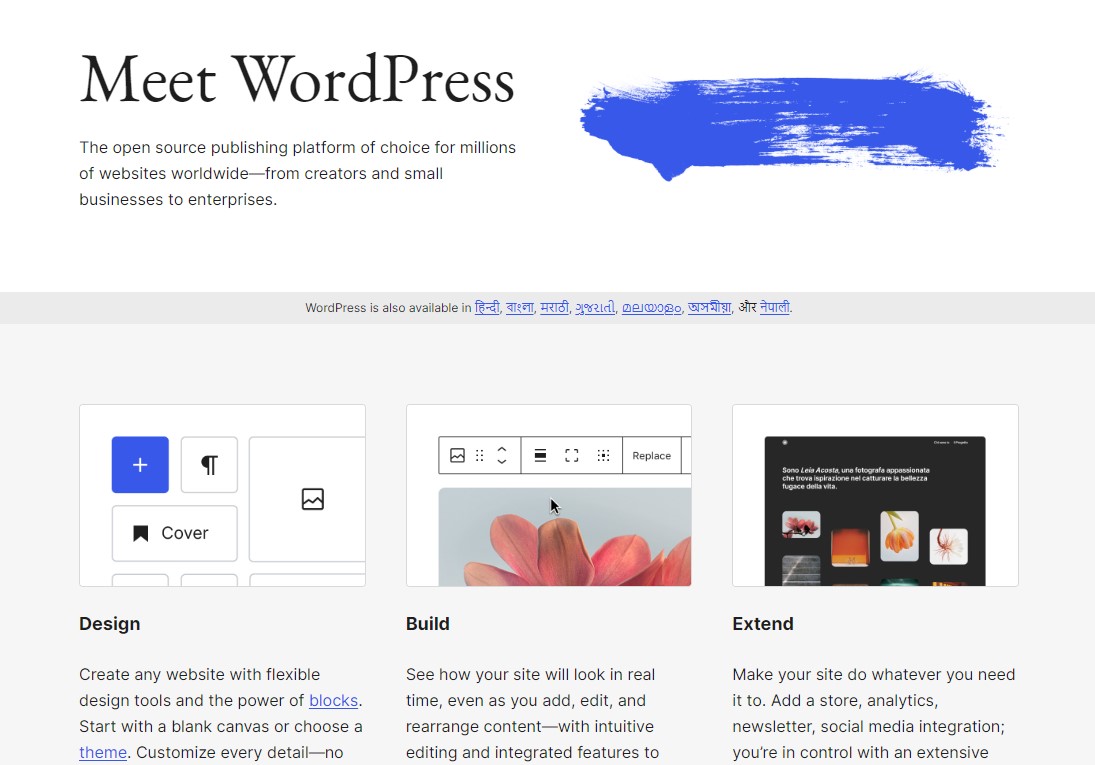Click the Replace button in toolbar

[652, 456]
